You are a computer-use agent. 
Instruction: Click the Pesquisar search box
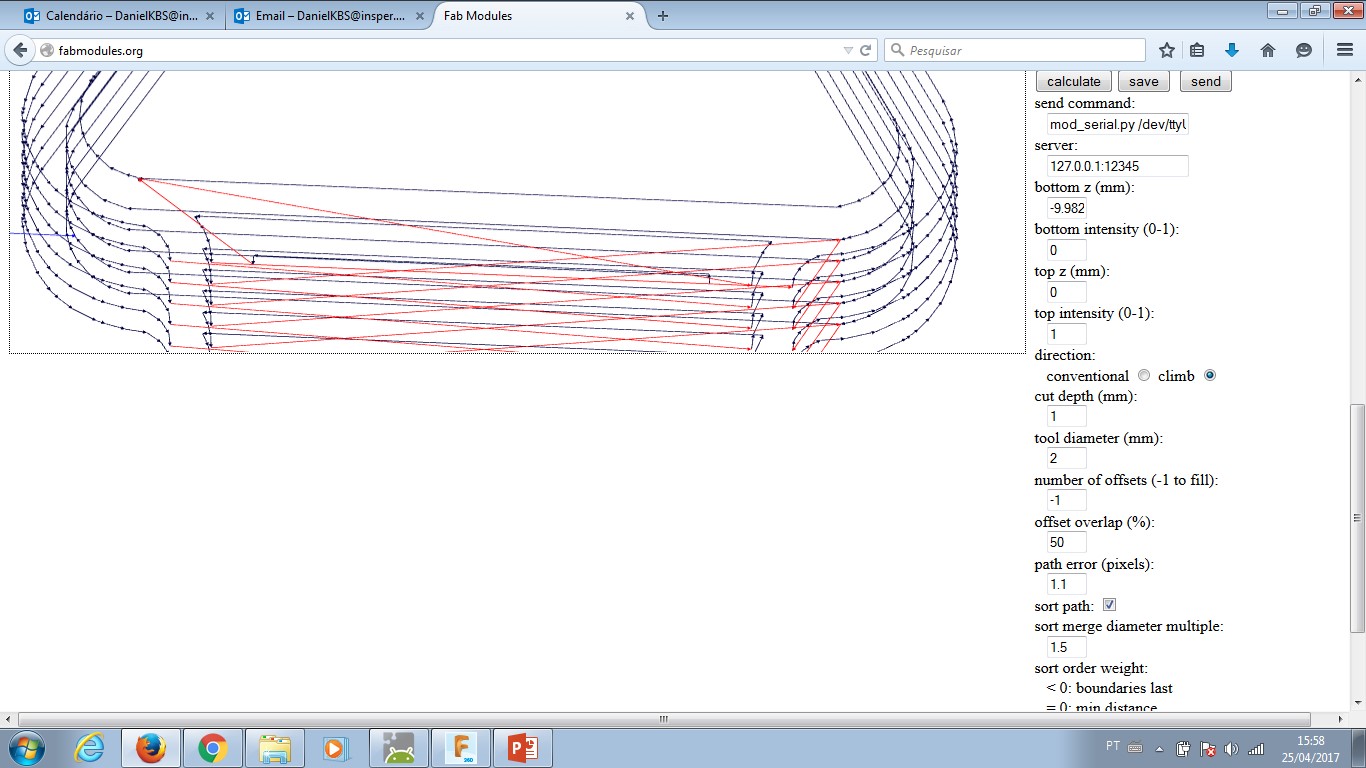[x=1015, y=50]
